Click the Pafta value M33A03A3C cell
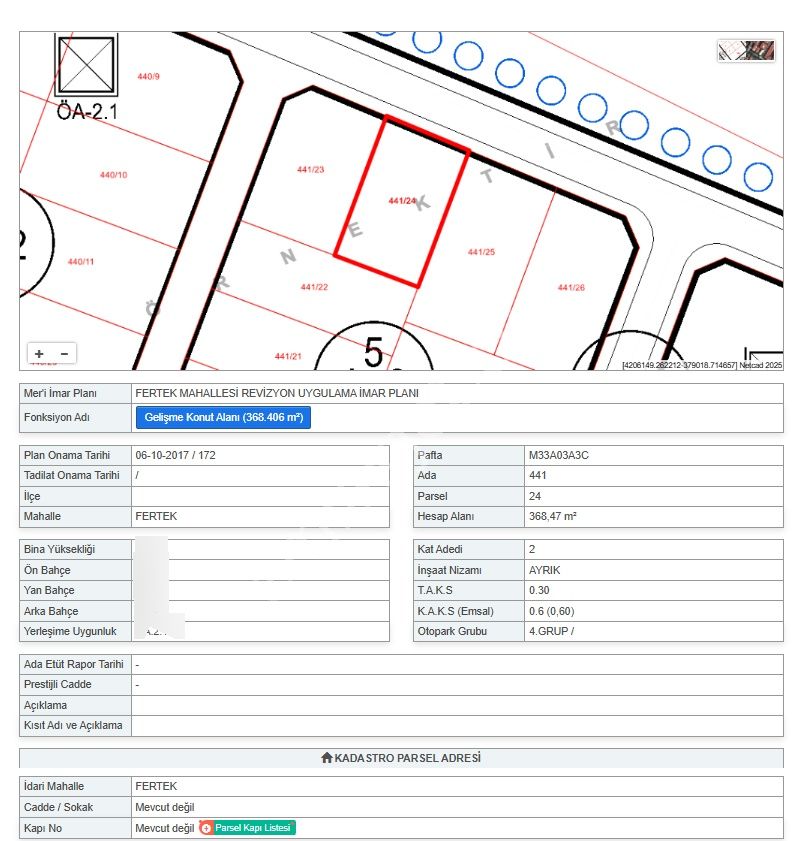The width and height of the screenshot is (807, 841). coord(653,455)
